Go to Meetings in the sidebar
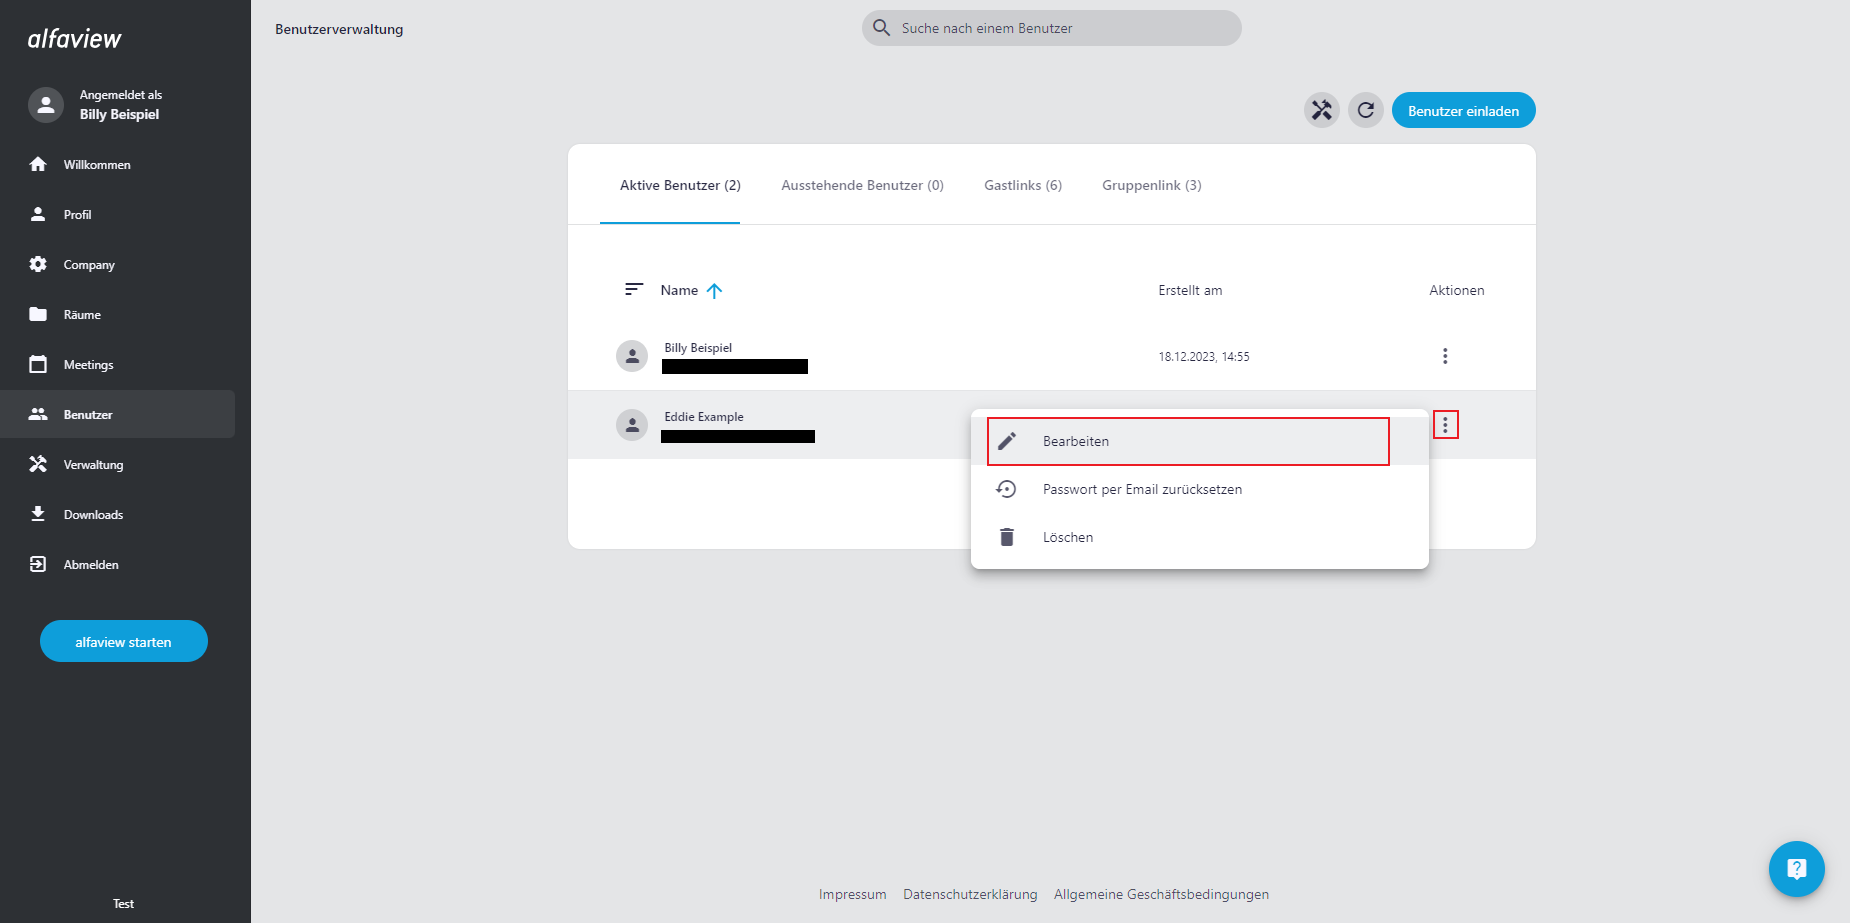 88,365
